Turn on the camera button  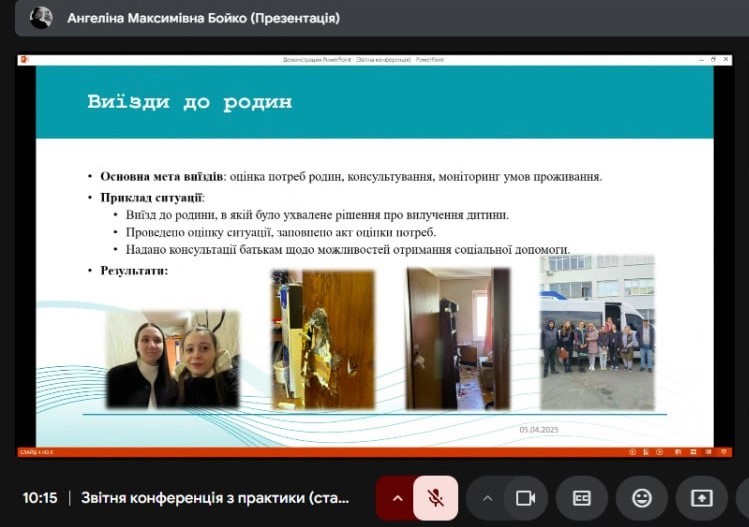[525, 498]
